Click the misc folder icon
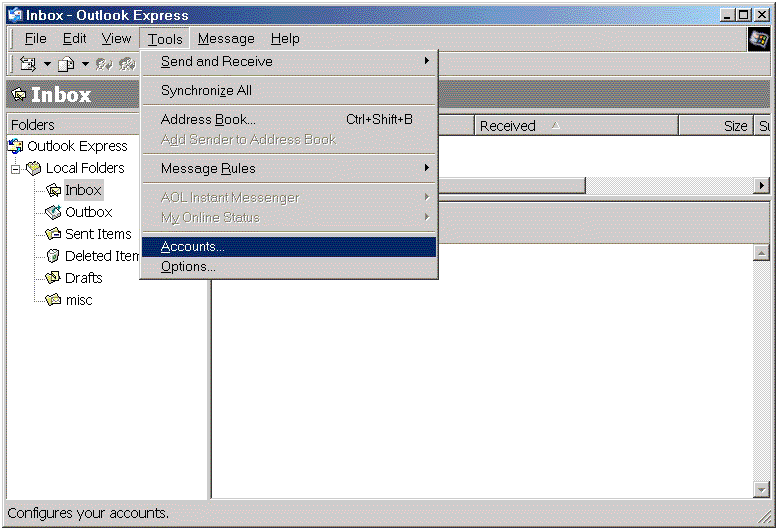 click(53, 300)
